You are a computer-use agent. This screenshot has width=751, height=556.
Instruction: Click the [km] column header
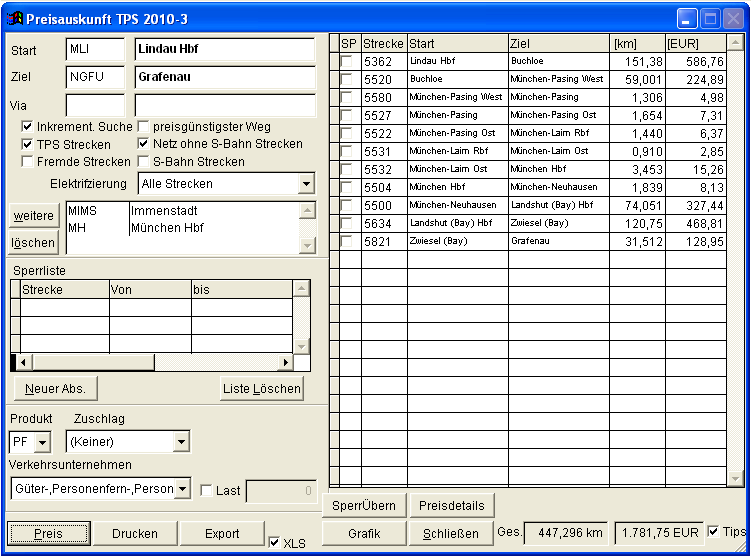(637, 44)
